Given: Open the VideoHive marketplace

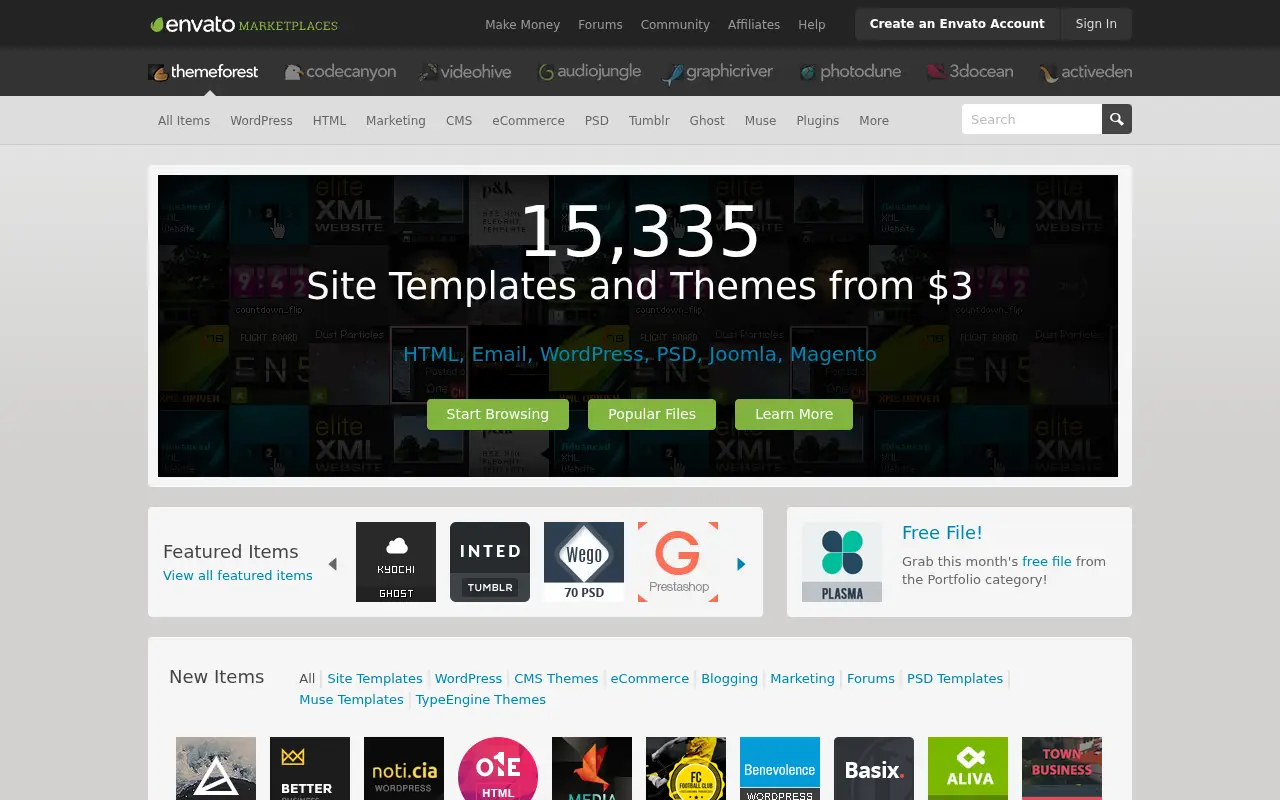Looking at the screenshot, I should (x=465, y=72).
